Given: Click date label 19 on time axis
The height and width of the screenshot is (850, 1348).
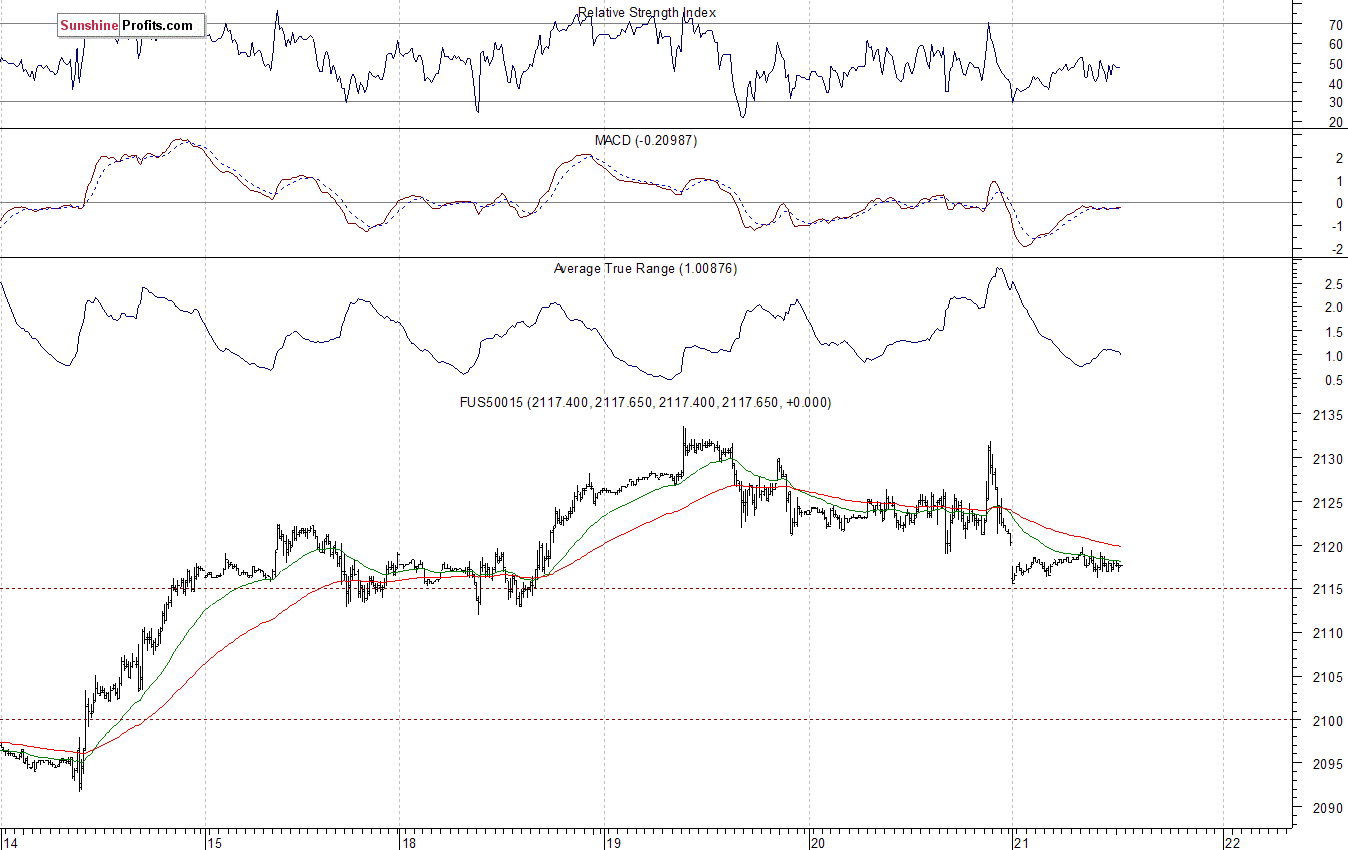Looking at the screenshot, I should (613, 842).
